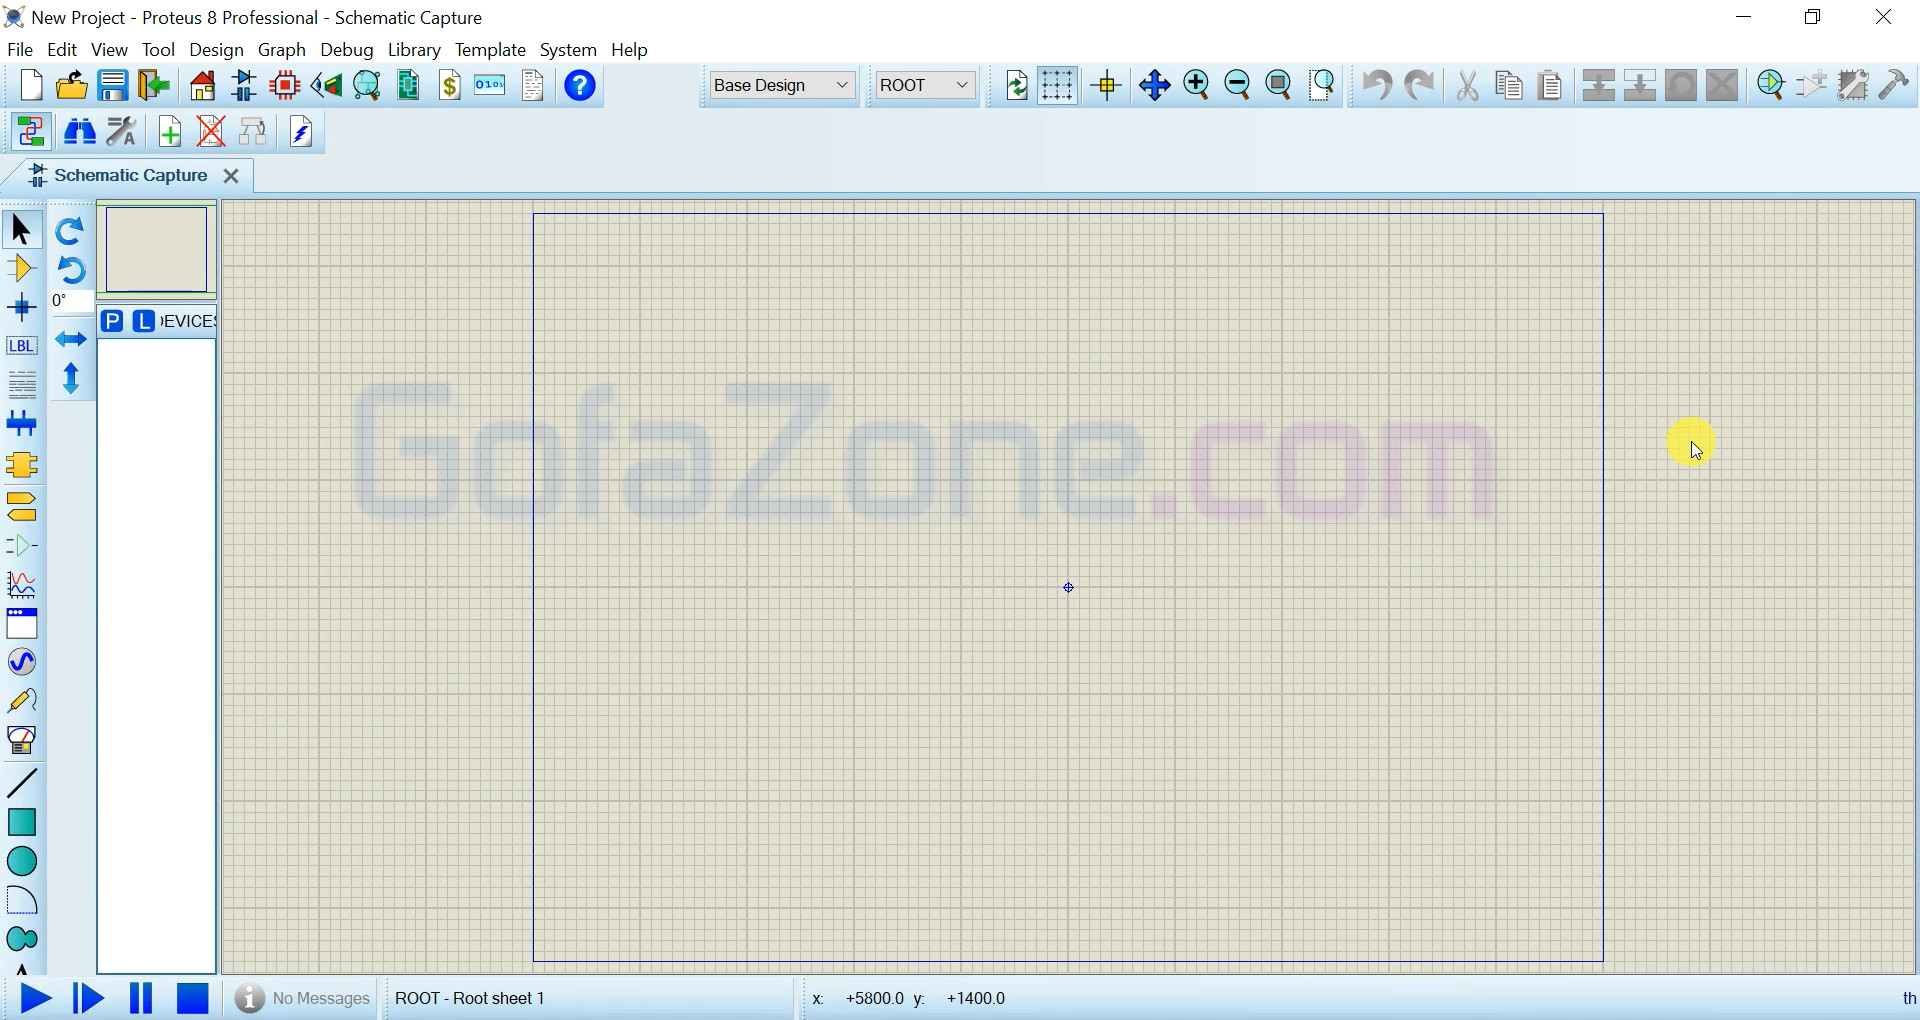Image resolution: width=1920 pixels, height=1020 pixels.
Task: Open the Library menu
Action: [x=414, y=50]
